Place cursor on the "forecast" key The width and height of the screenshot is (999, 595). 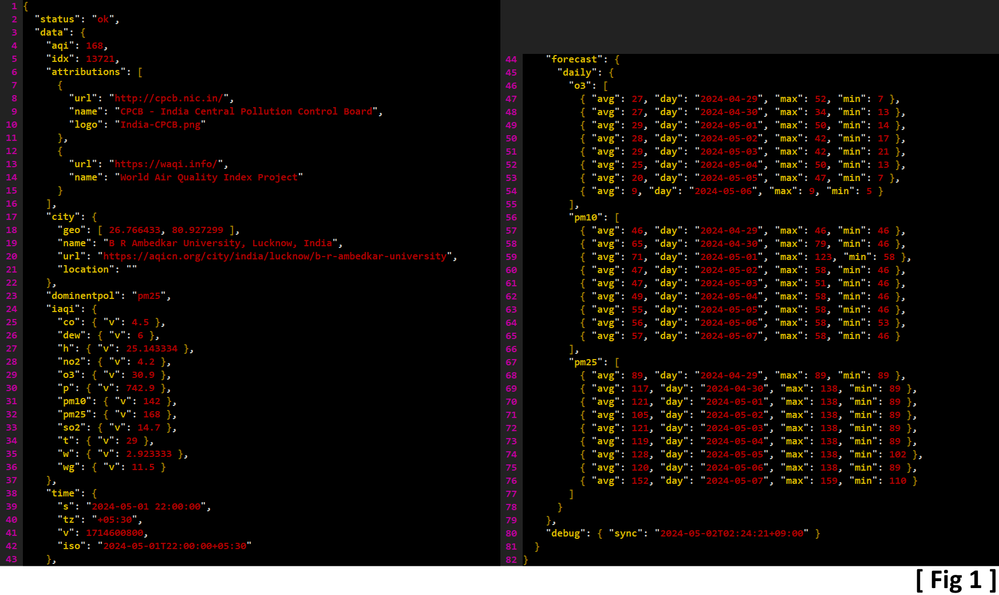[575, 59]
